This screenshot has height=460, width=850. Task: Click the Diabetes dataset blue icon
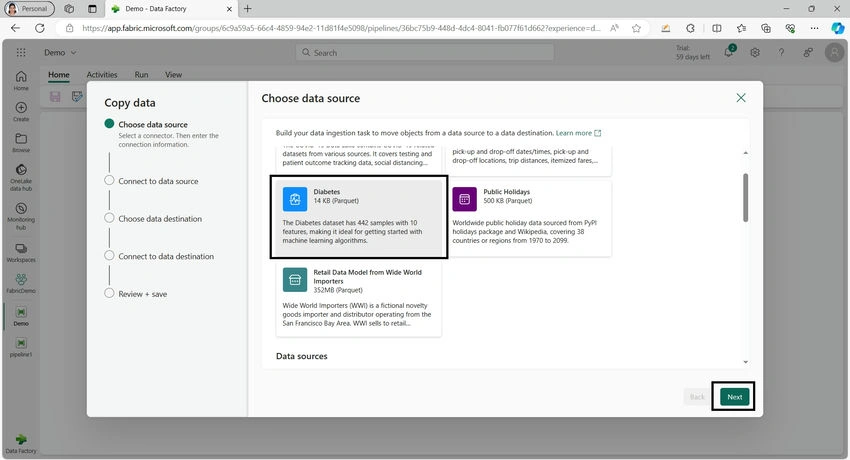pyautogui.click(x=295, y=199)
